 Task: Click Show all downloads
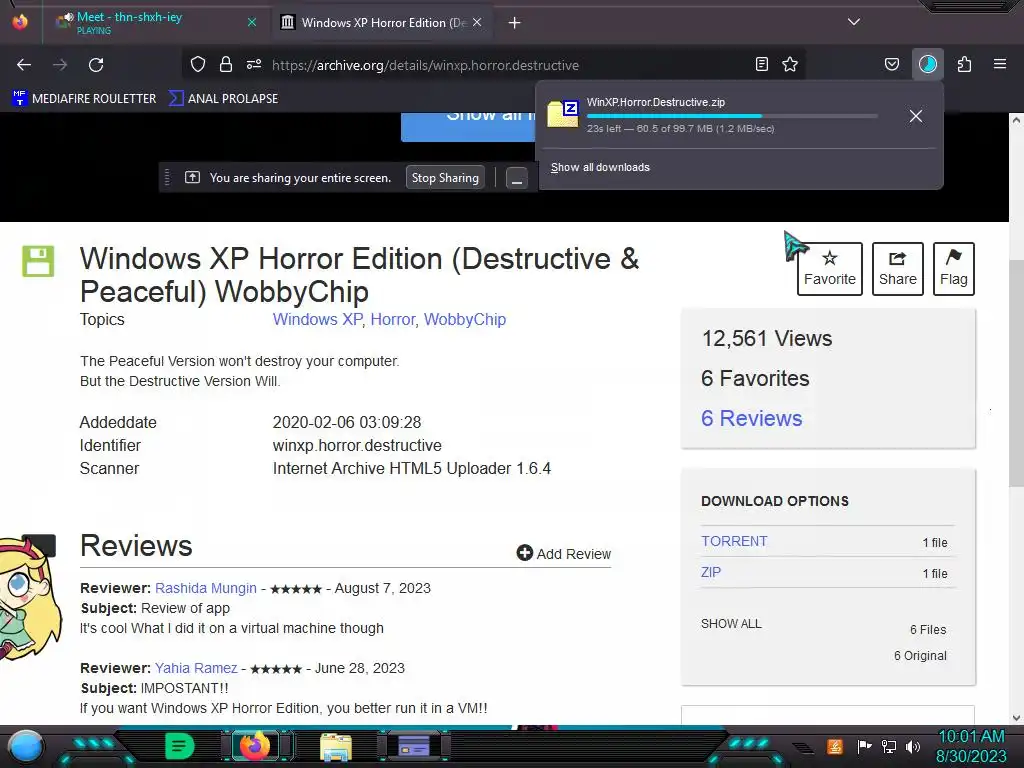[x=600, y=167]
